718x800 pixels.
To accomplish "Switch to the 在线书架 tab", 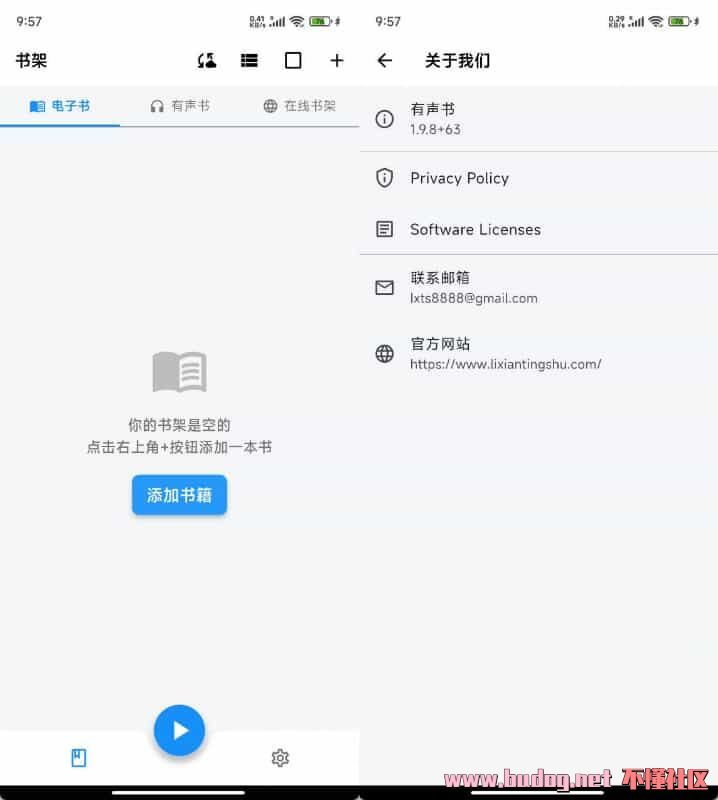I will (x=299, y=106).
